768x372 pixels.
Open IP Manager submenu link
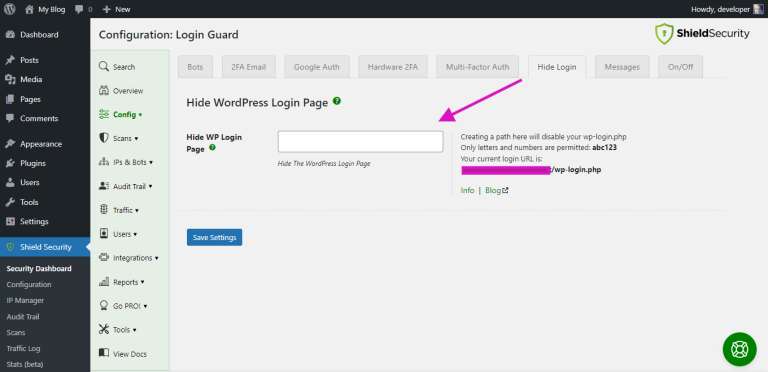25,301
